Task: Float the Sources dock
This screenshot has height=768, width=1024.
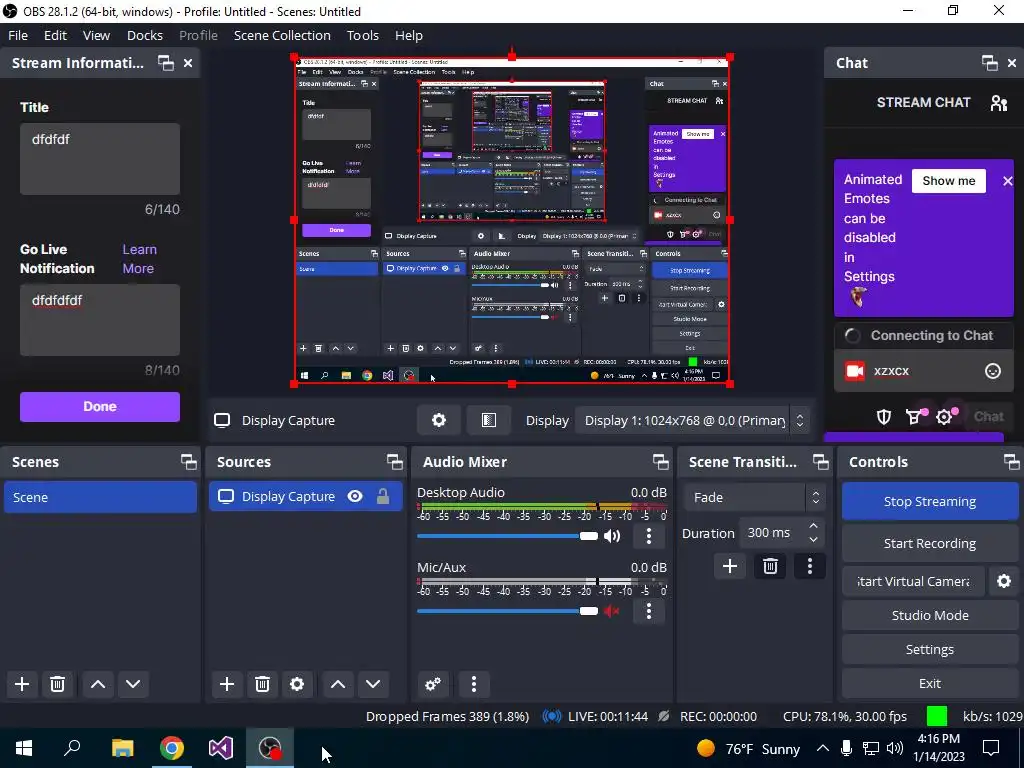Action: [x=394, y=462]
